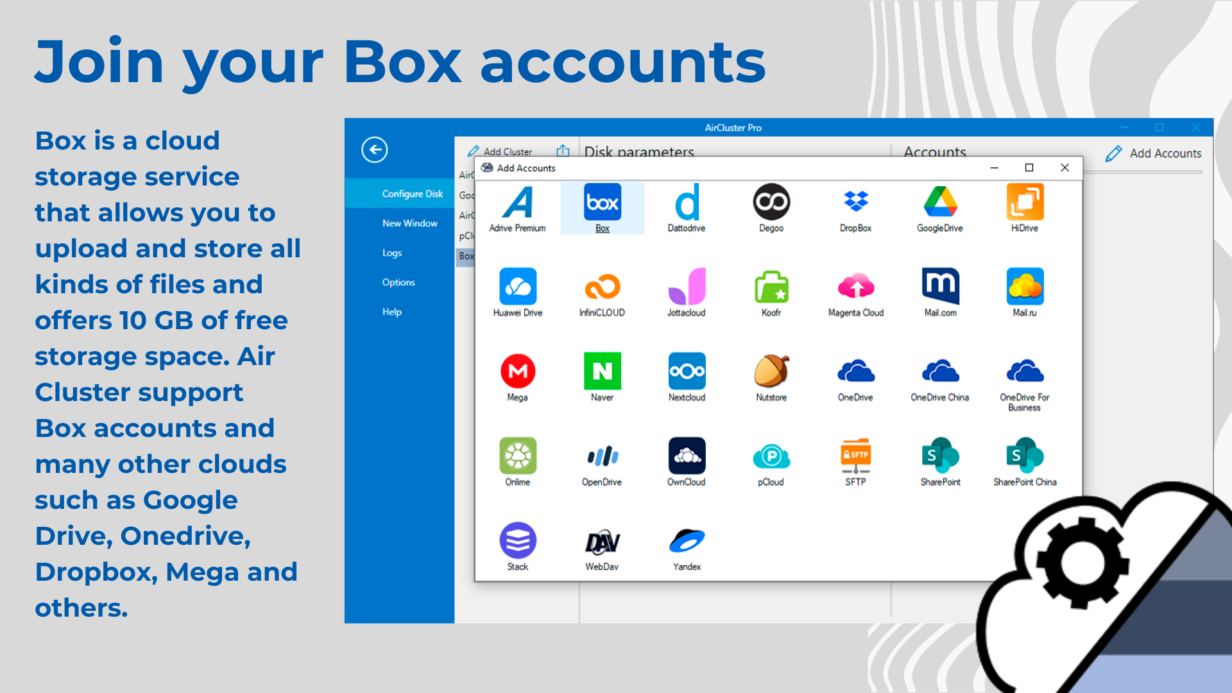Pick the Dattodrive provider icon
Viewport: 1232px width, 693px height.
click(686, 202)
